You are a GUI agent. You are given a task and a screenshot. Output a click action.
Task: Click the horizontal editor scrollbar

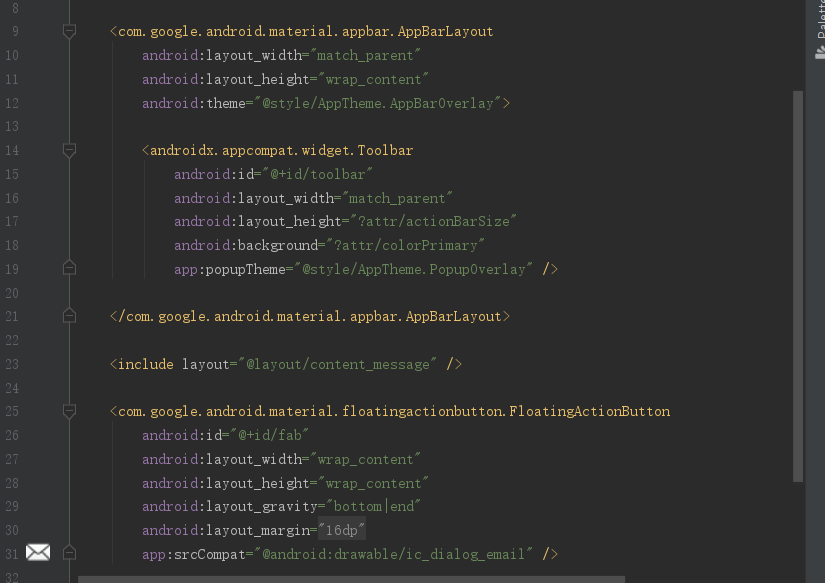pos(351,579)
